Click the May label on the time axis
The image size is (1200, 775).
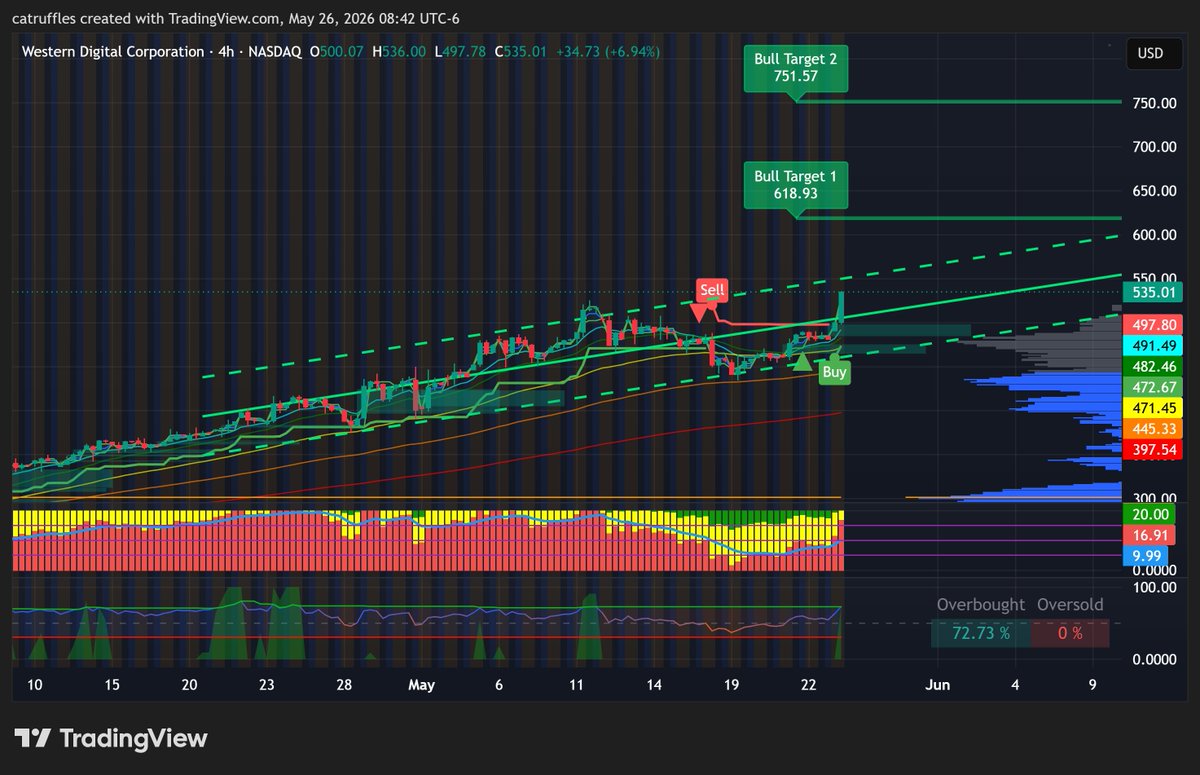421,685
